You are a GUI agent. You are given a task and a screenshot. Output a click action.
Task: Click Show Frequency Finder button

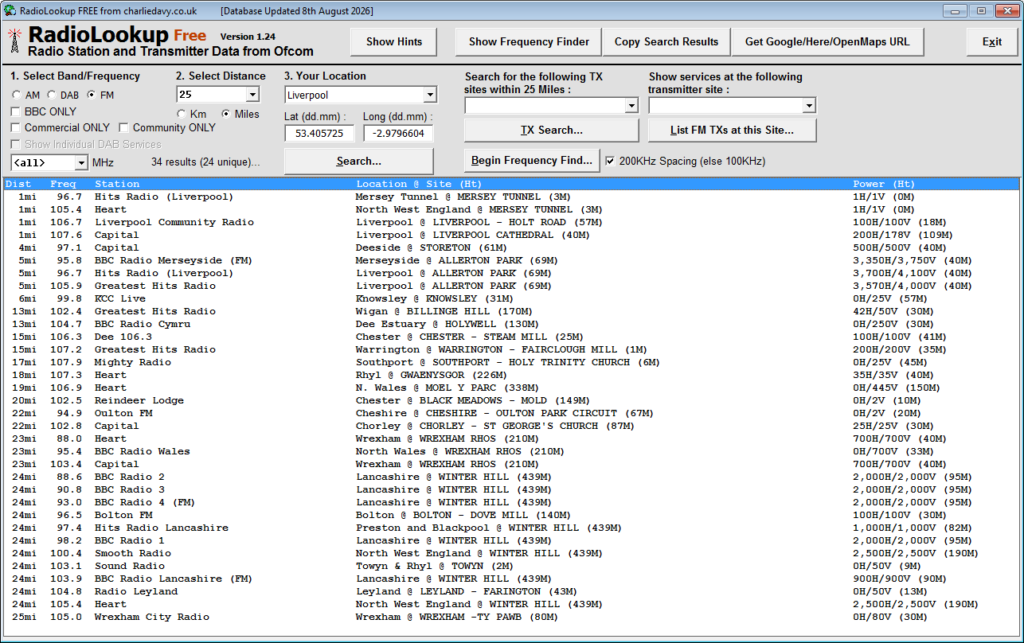click(528, 42)
